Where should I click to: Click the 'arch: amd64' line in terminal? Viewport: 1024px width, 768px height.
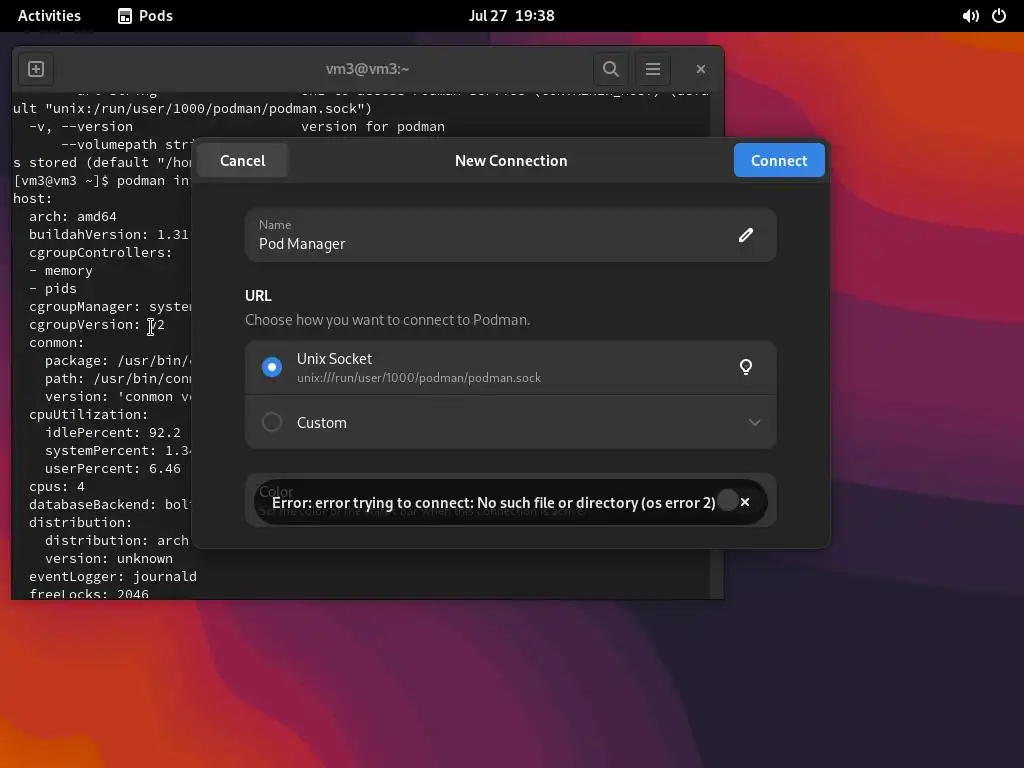point(72,216)
